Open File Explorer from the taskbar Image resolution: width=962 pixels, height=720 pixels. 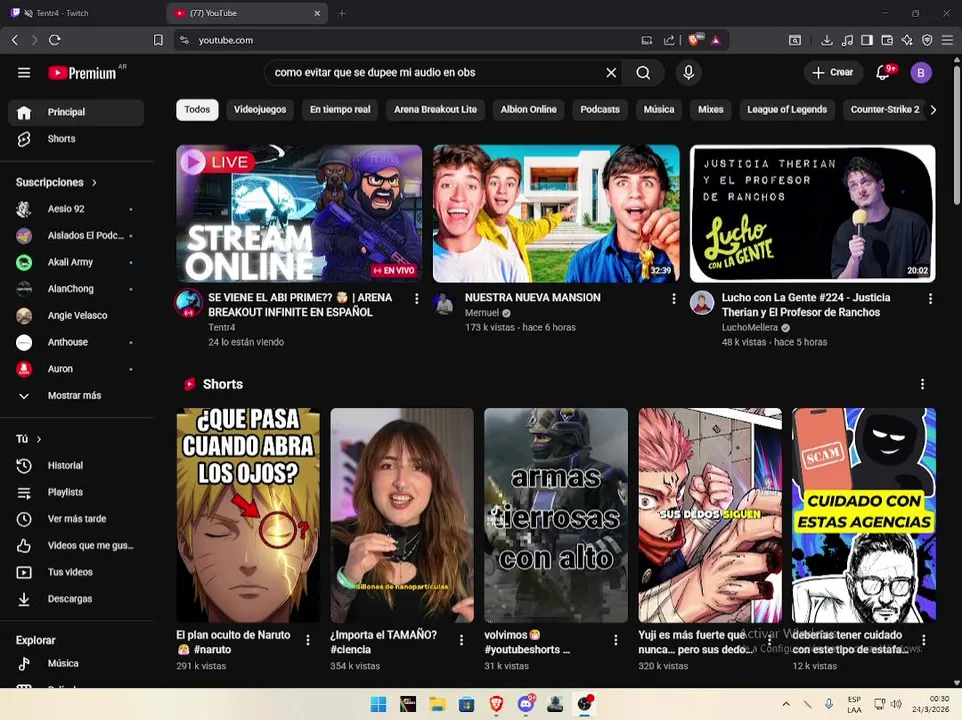click(437, 704)
